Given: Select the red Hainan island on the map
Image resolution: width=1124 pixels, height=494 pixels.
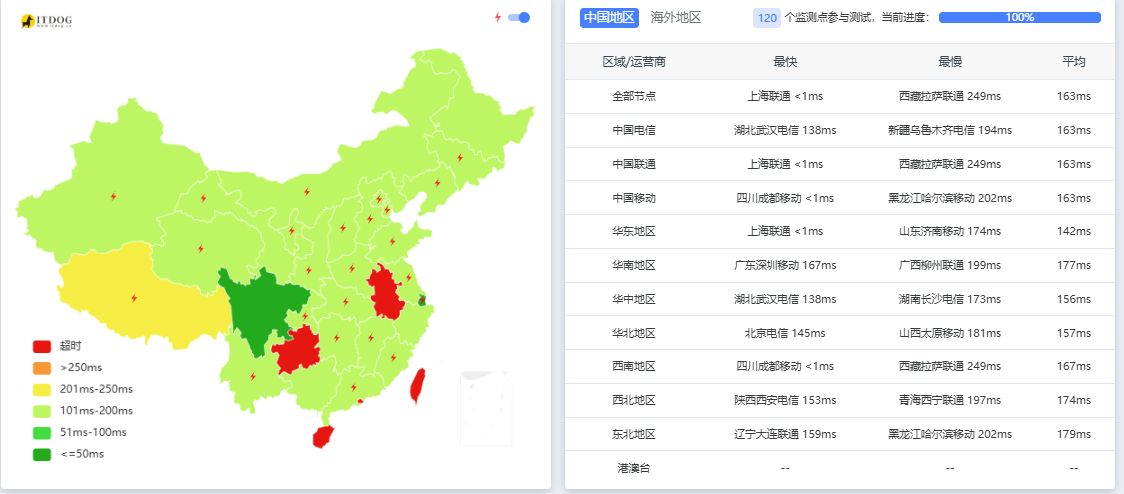Looking at the screenshot, I should pyautogui.click(x=323, y=437).
